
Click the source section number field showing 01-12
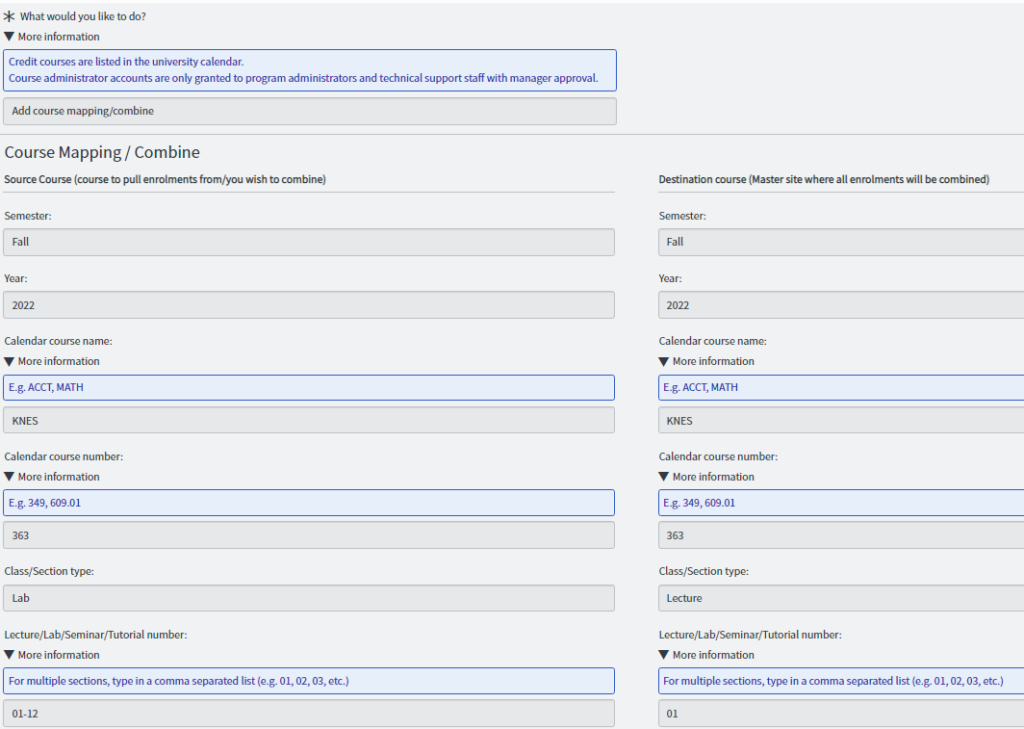click(309, 714)
